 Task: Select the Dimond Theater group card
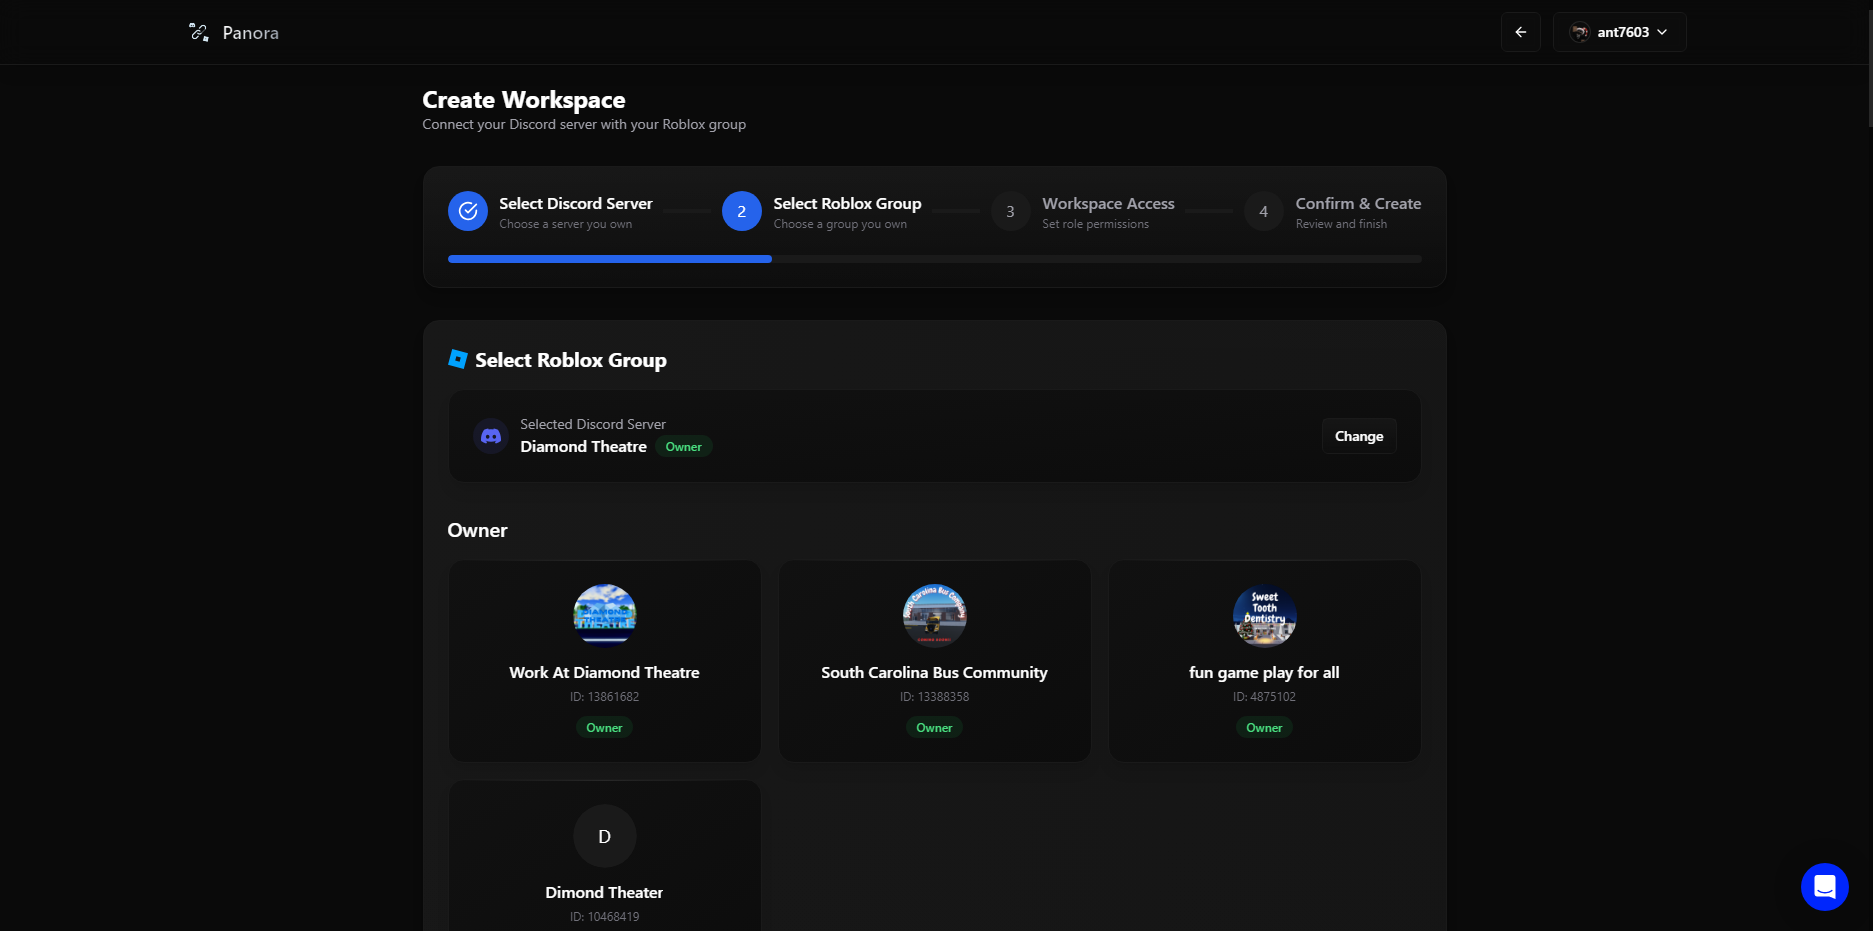tap(604, 860)
